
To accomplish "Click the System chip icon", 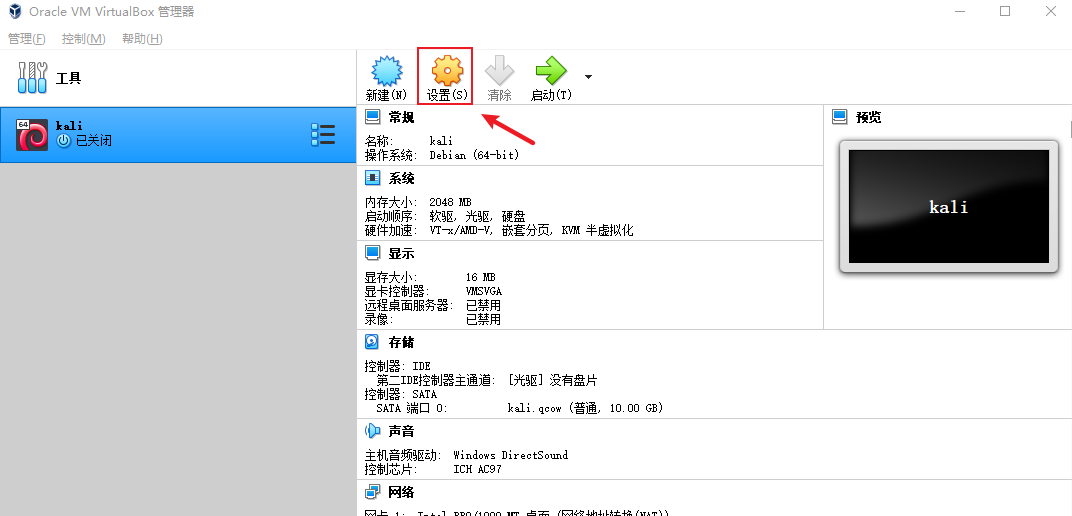I will [x=373, y=178].
